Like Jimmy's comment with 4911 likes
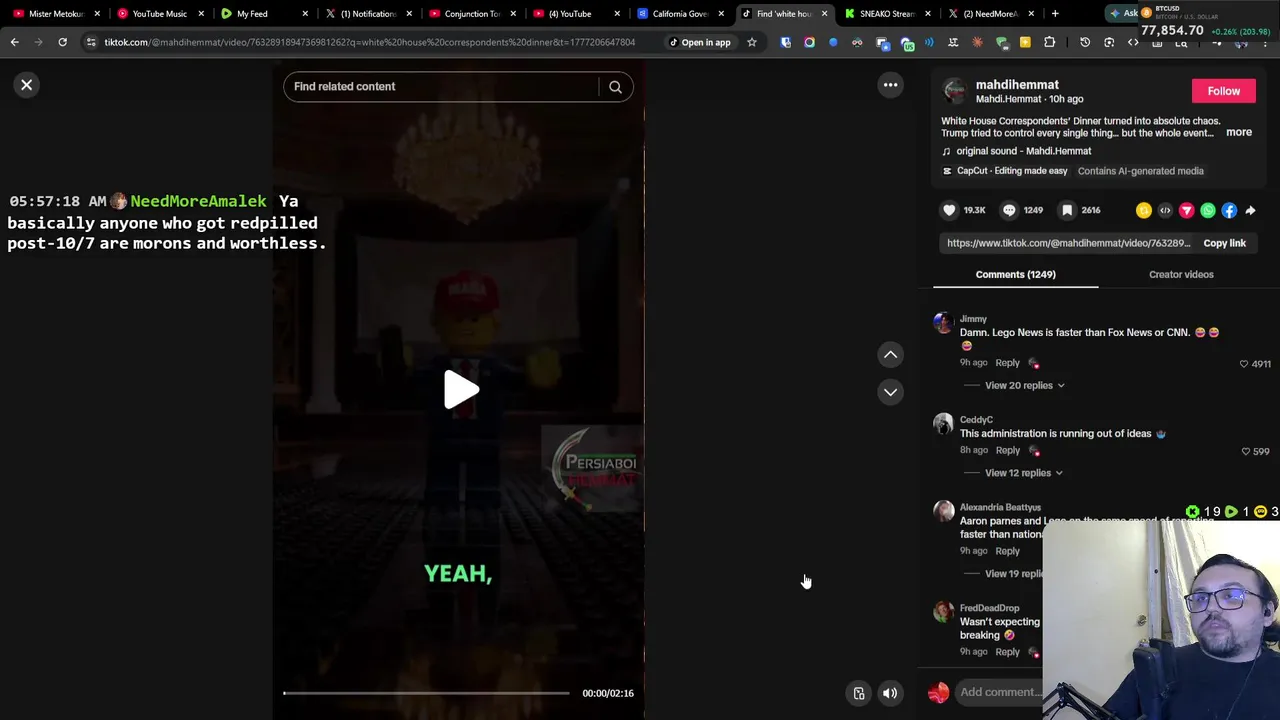Viewport: 1280px width, 720px height. [x=1244, y=364]
